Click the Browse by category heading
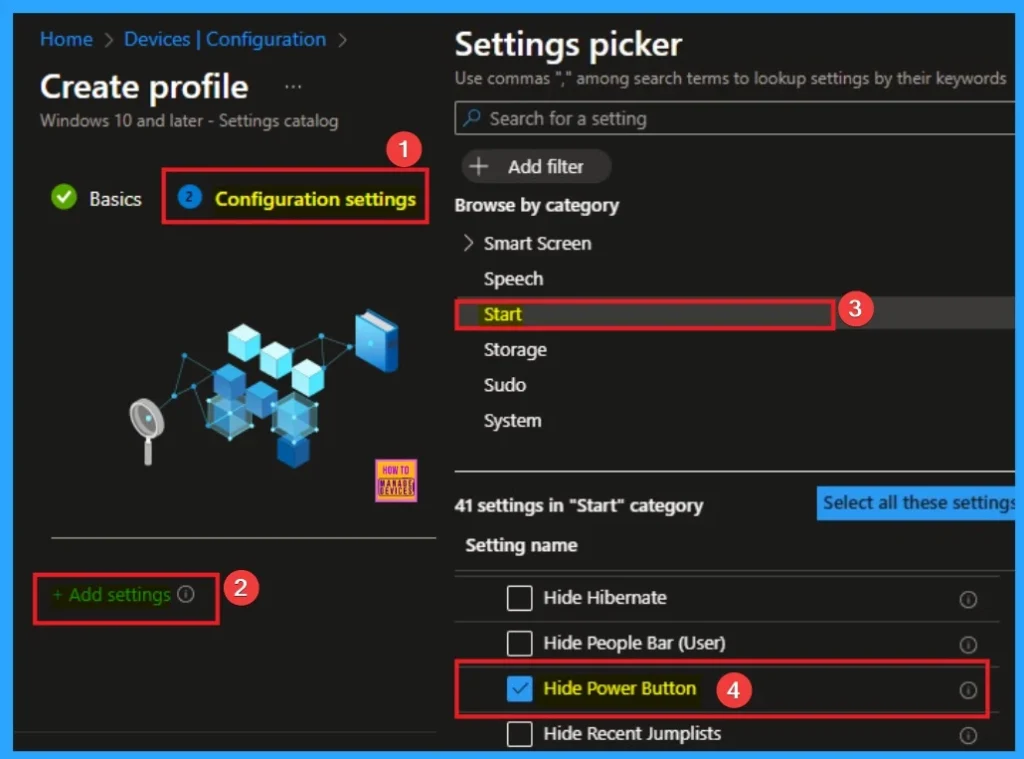Viewport: 1024px width, 759px height. [x=536, y=205]
